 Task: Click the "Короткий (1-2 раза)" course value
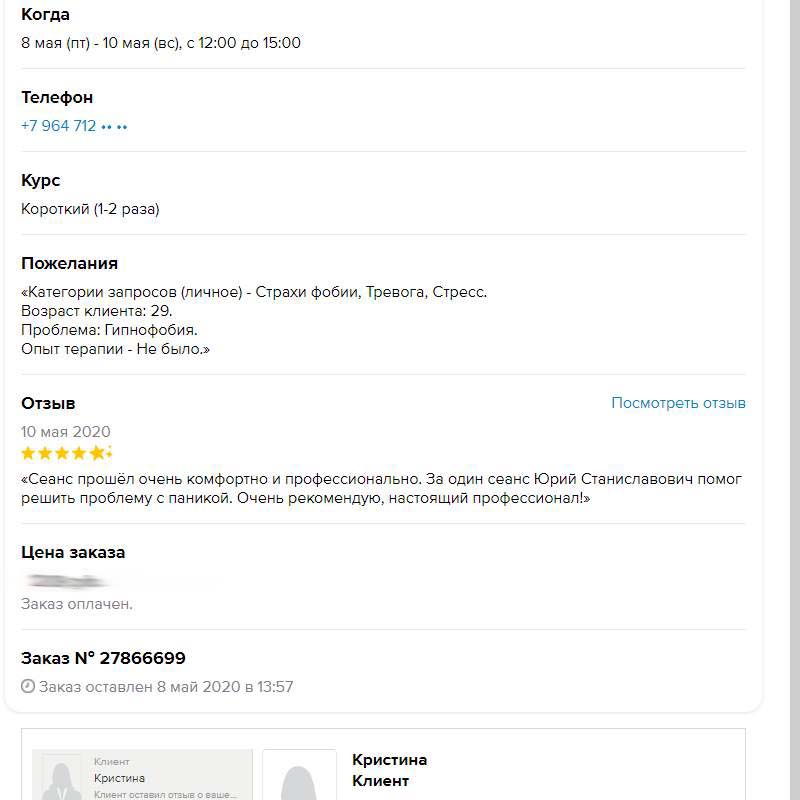click(90, 209)
